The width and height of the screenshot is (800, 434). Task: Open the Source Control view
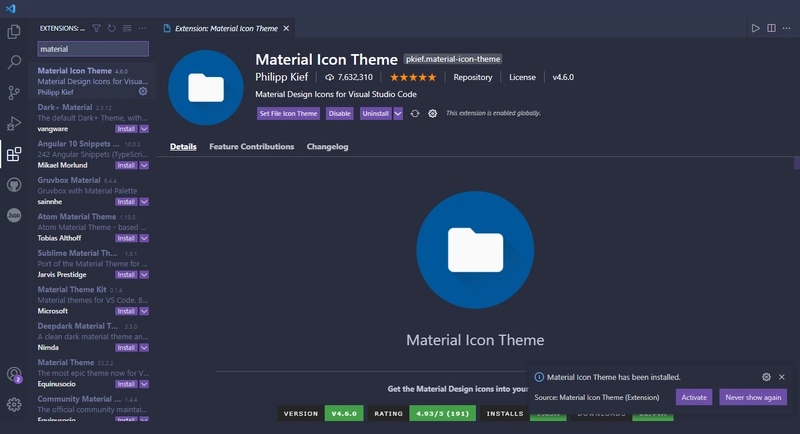pos(14,93)
